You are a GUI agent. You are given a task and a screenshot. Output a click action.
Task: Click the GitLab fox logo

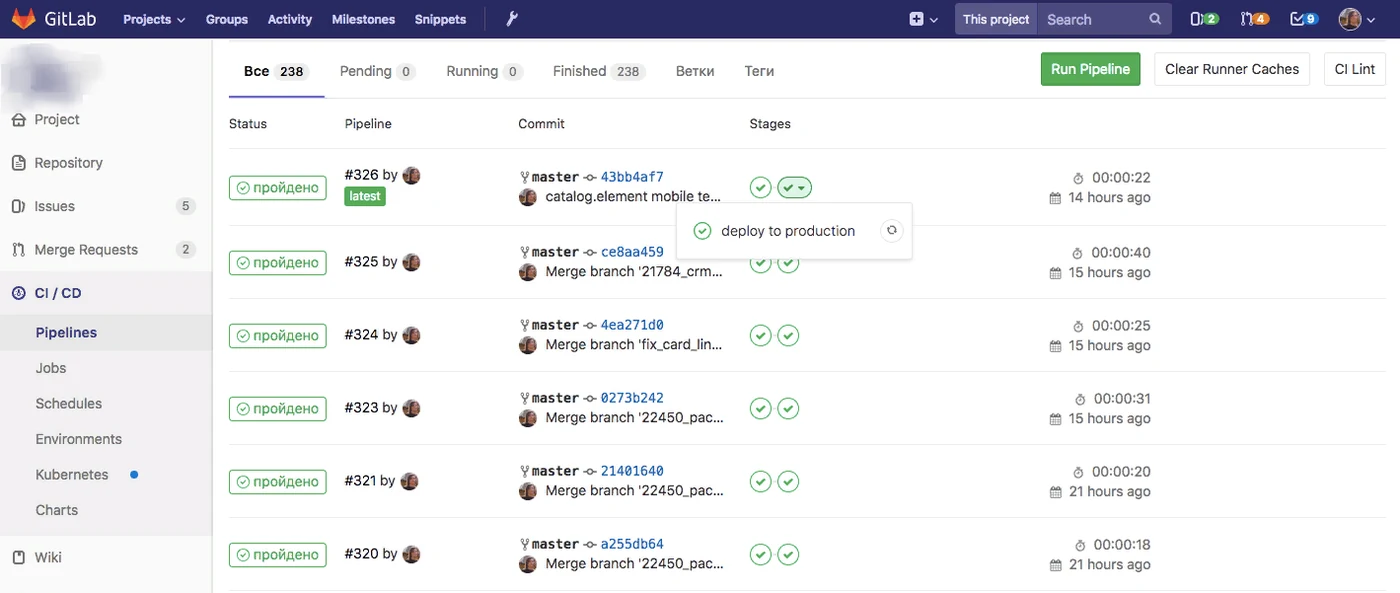coord(22,19)
